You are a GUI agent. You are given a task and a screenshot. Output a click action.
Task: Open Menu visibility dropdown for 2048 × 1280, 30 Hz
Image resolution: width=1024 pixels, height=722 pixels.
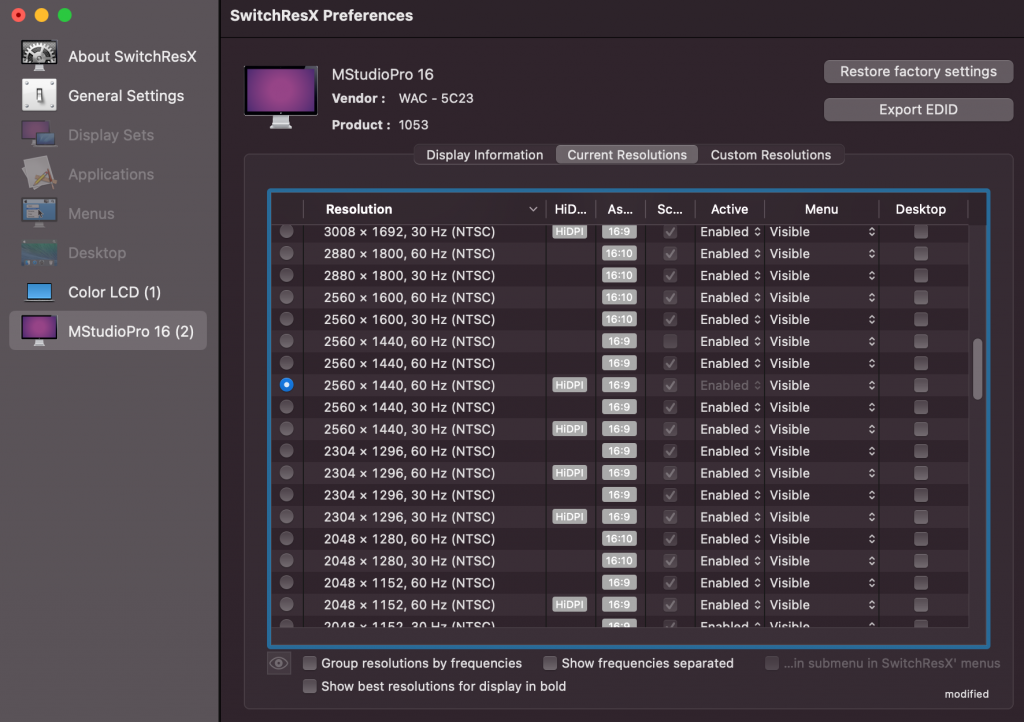[x=822, y=561]
